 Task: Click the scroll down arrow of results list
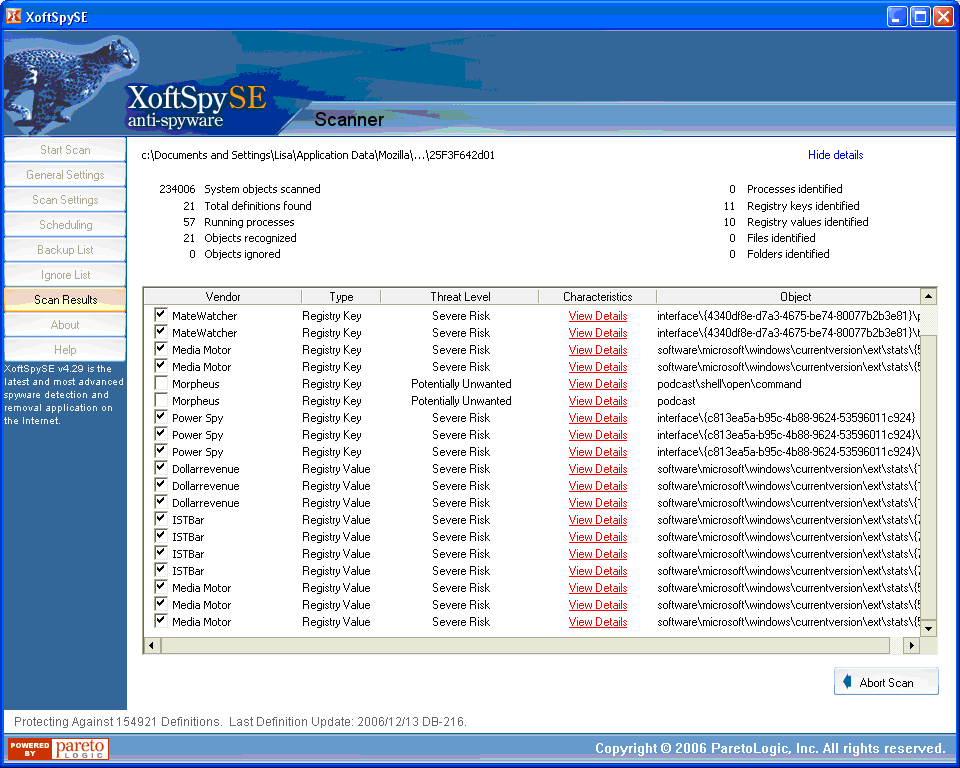[928, 628]
